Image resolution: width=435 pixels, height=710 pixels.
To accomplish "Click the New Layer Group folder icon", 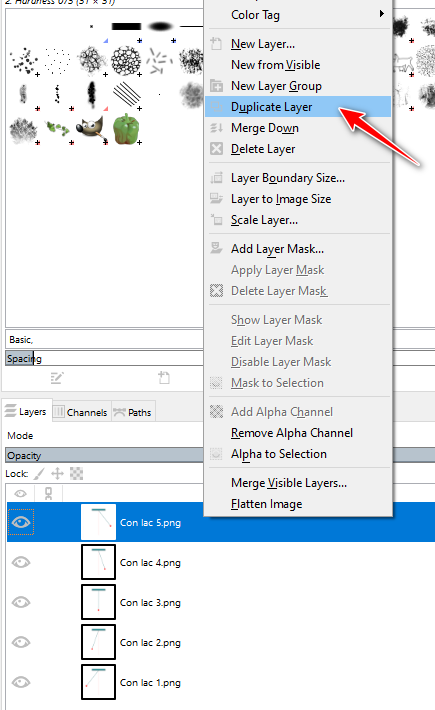I will click(x=216, y=86).
